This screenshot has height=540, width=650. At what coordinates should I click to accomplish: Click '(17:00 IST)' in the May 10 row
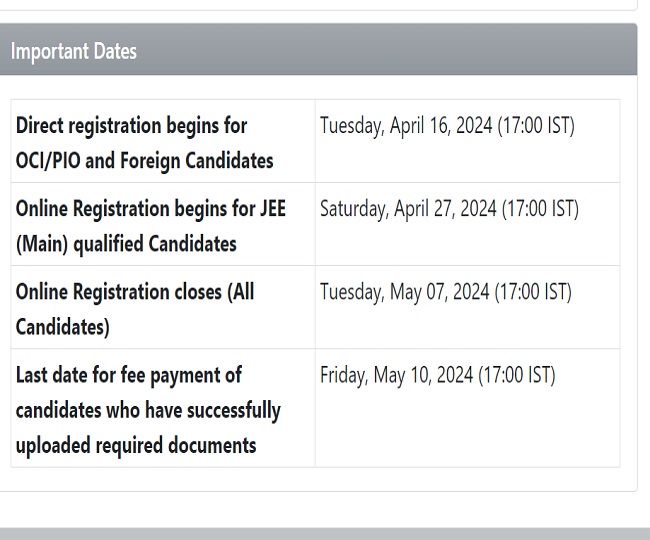(517, 375)
